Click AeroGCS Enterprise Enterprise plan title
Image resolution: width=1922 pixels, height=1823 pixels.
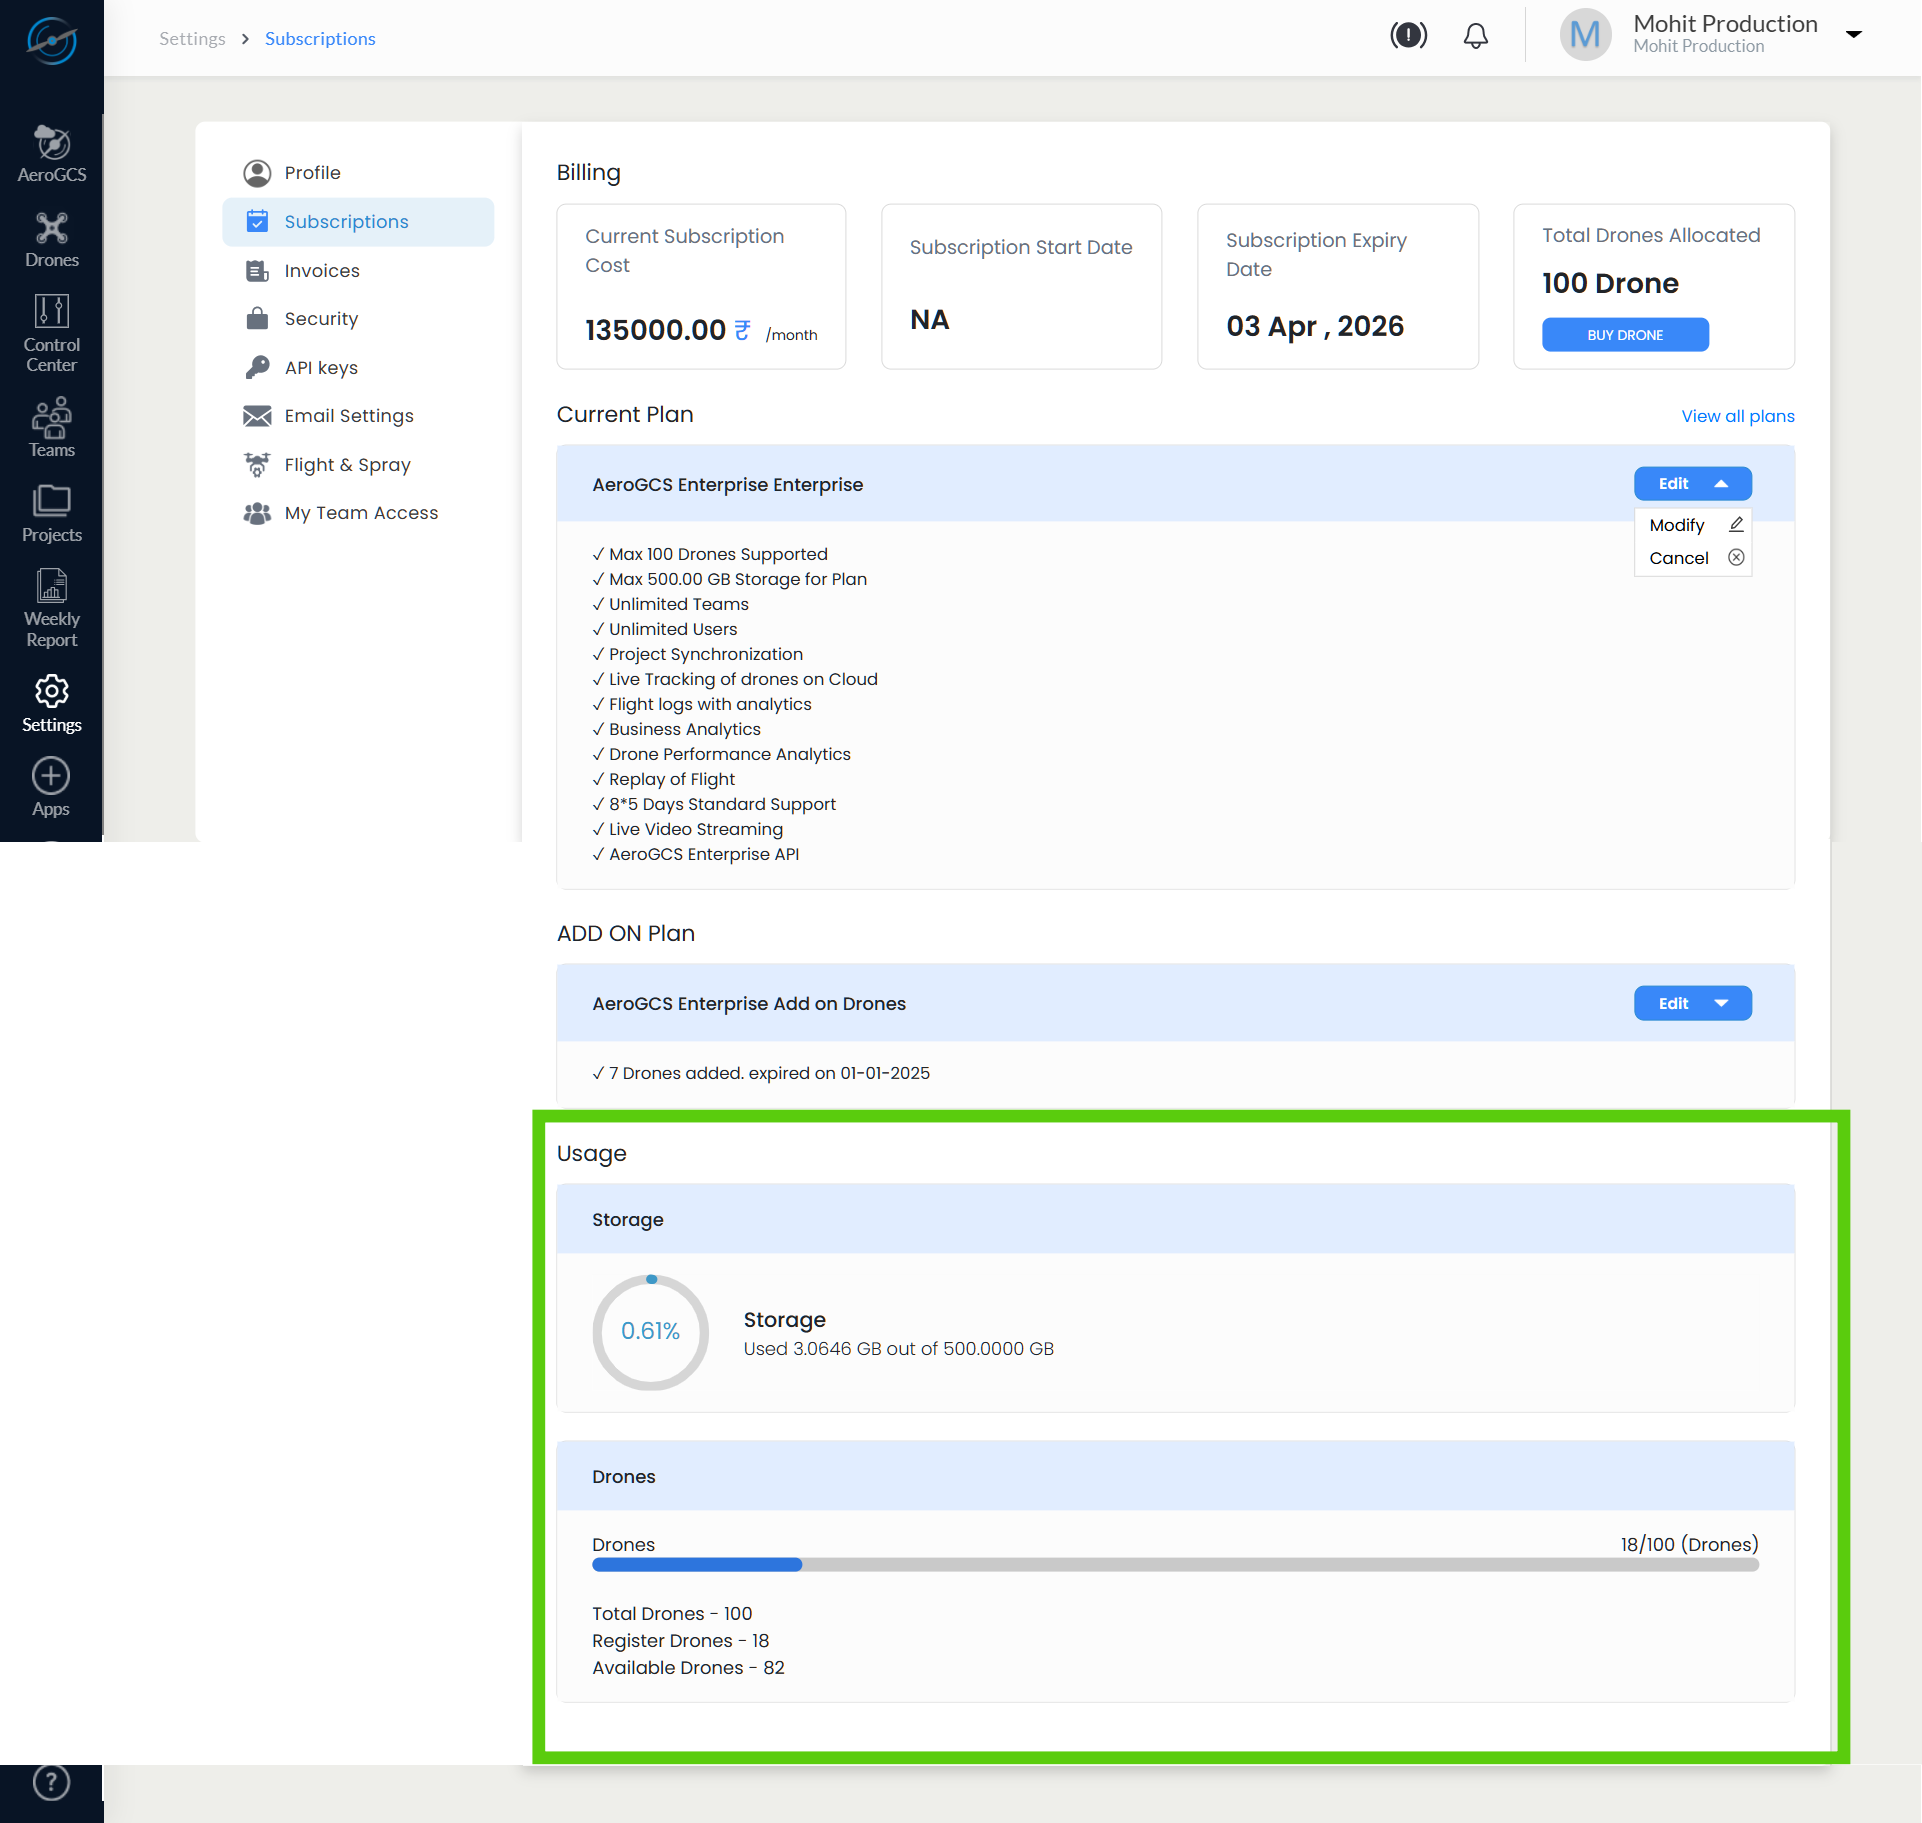[x=727, y=485]
